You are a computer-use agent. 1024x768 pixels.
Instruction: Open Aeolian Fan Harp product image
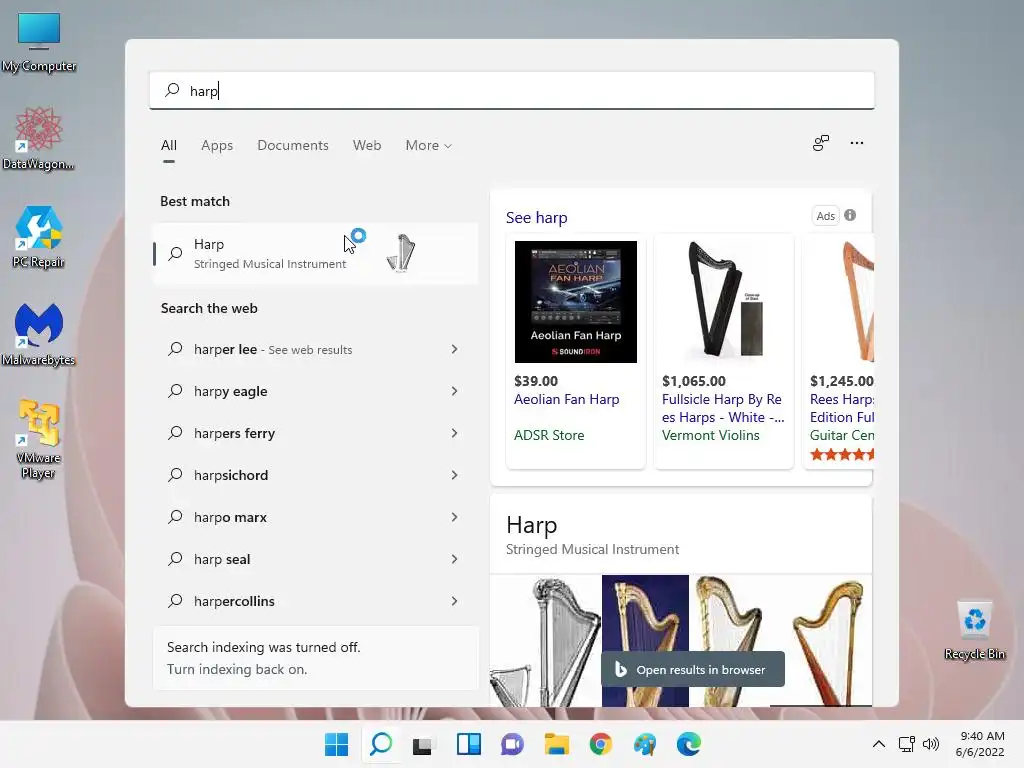pyautogui.click(x=575, y=302)
